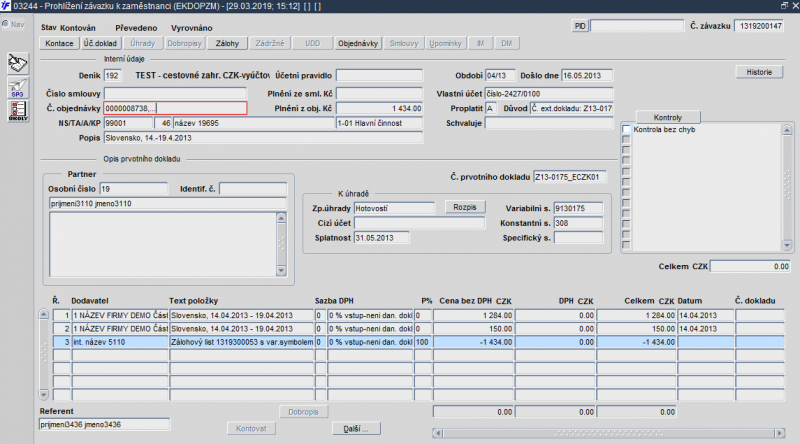
Task: Open Objednávky button in top toolbar
Action: pyautogui.click(x=358, y=44)
